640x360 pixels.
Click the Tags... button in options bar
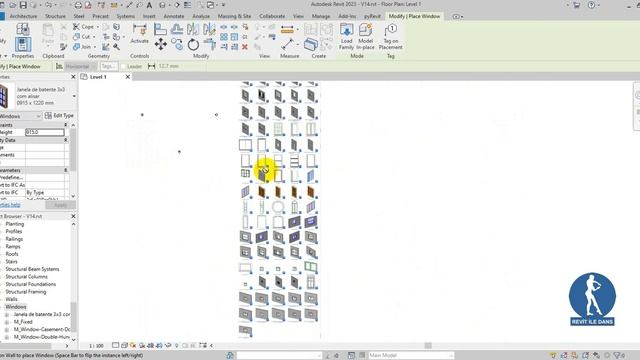coord(109,66)
